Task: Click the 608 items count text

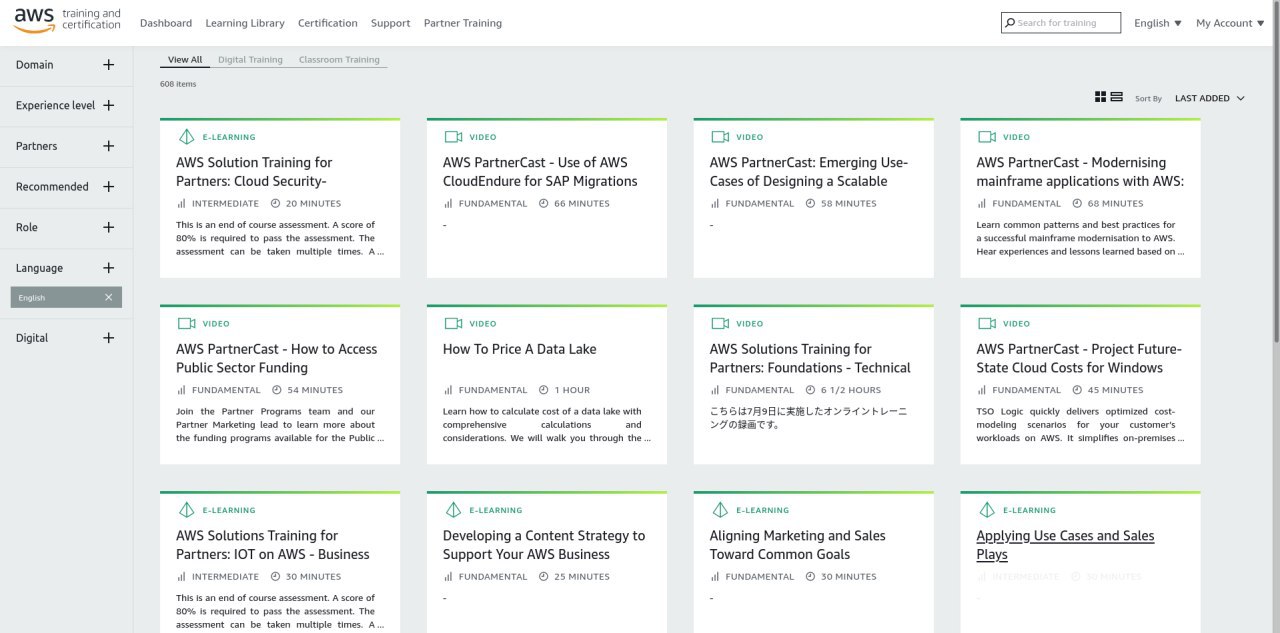Action: (178, 84)
